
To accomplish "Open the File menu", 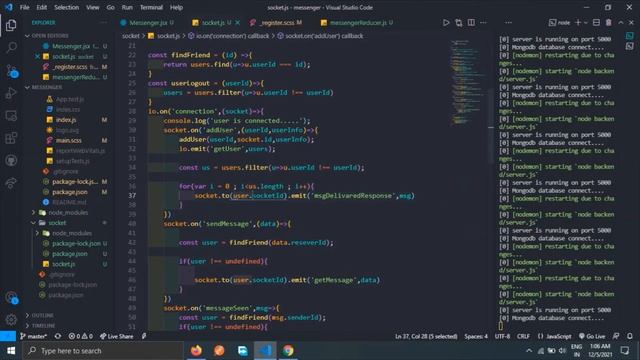I will (x=24, y=7).
